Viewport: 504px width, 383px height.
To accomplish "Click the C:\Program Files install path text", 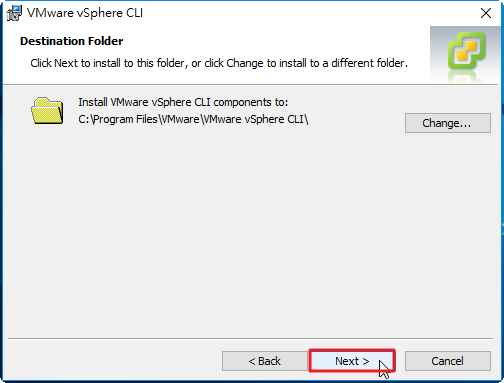I will 193,119.
